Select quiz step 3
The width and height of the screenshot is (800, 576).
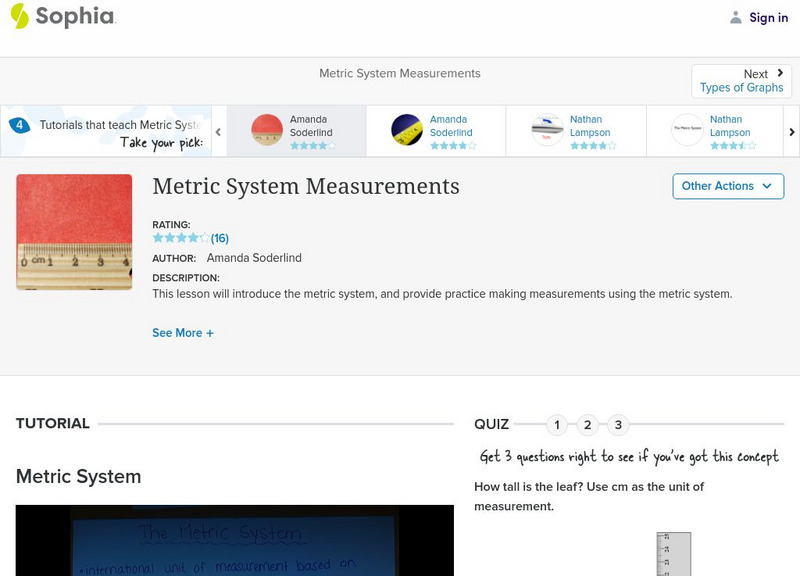619,424
